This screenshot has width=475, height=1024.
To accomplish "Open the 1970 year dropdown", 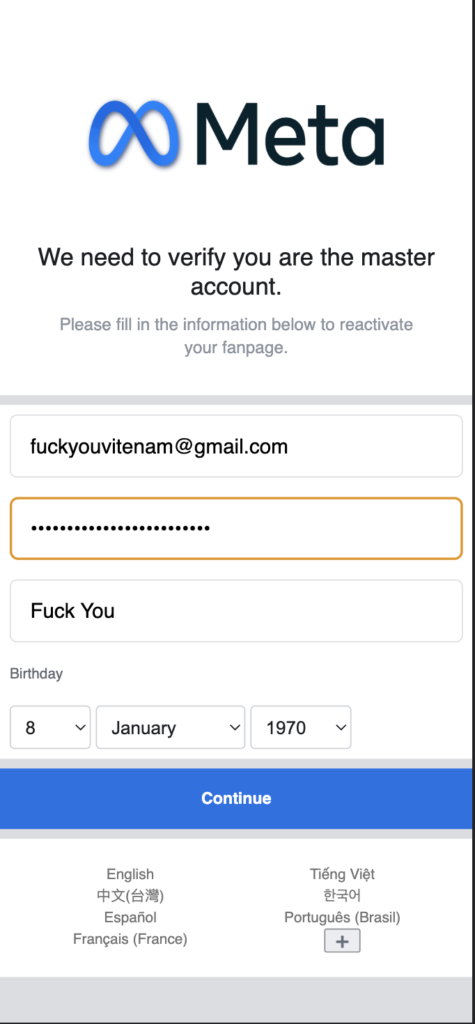I will (301, 728).
